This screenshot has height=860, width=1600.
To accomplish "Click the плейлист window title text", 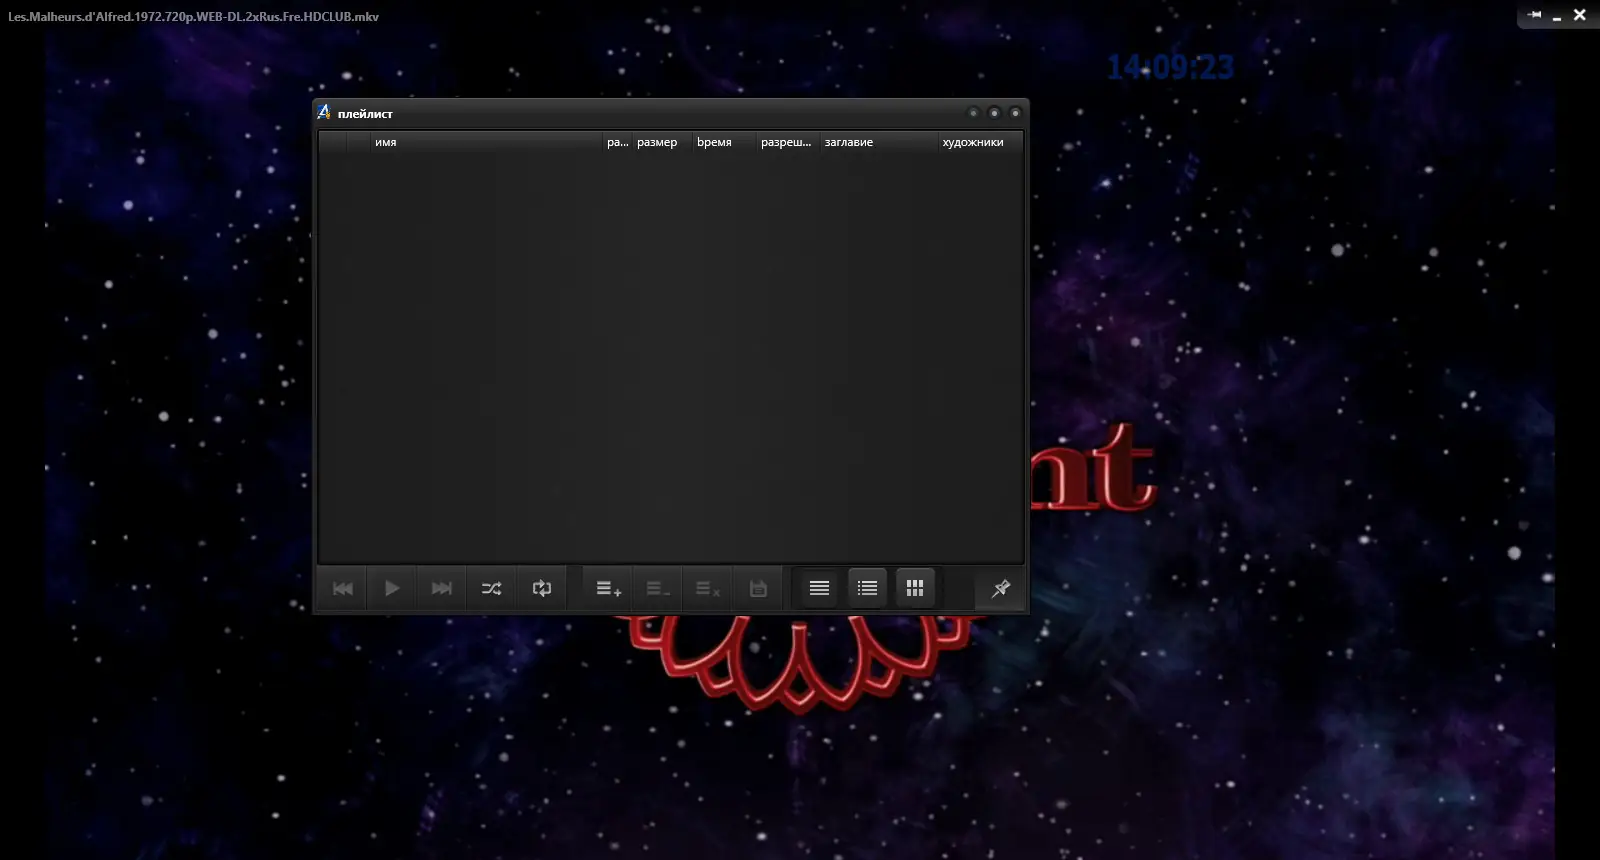I will click(365, 114).
